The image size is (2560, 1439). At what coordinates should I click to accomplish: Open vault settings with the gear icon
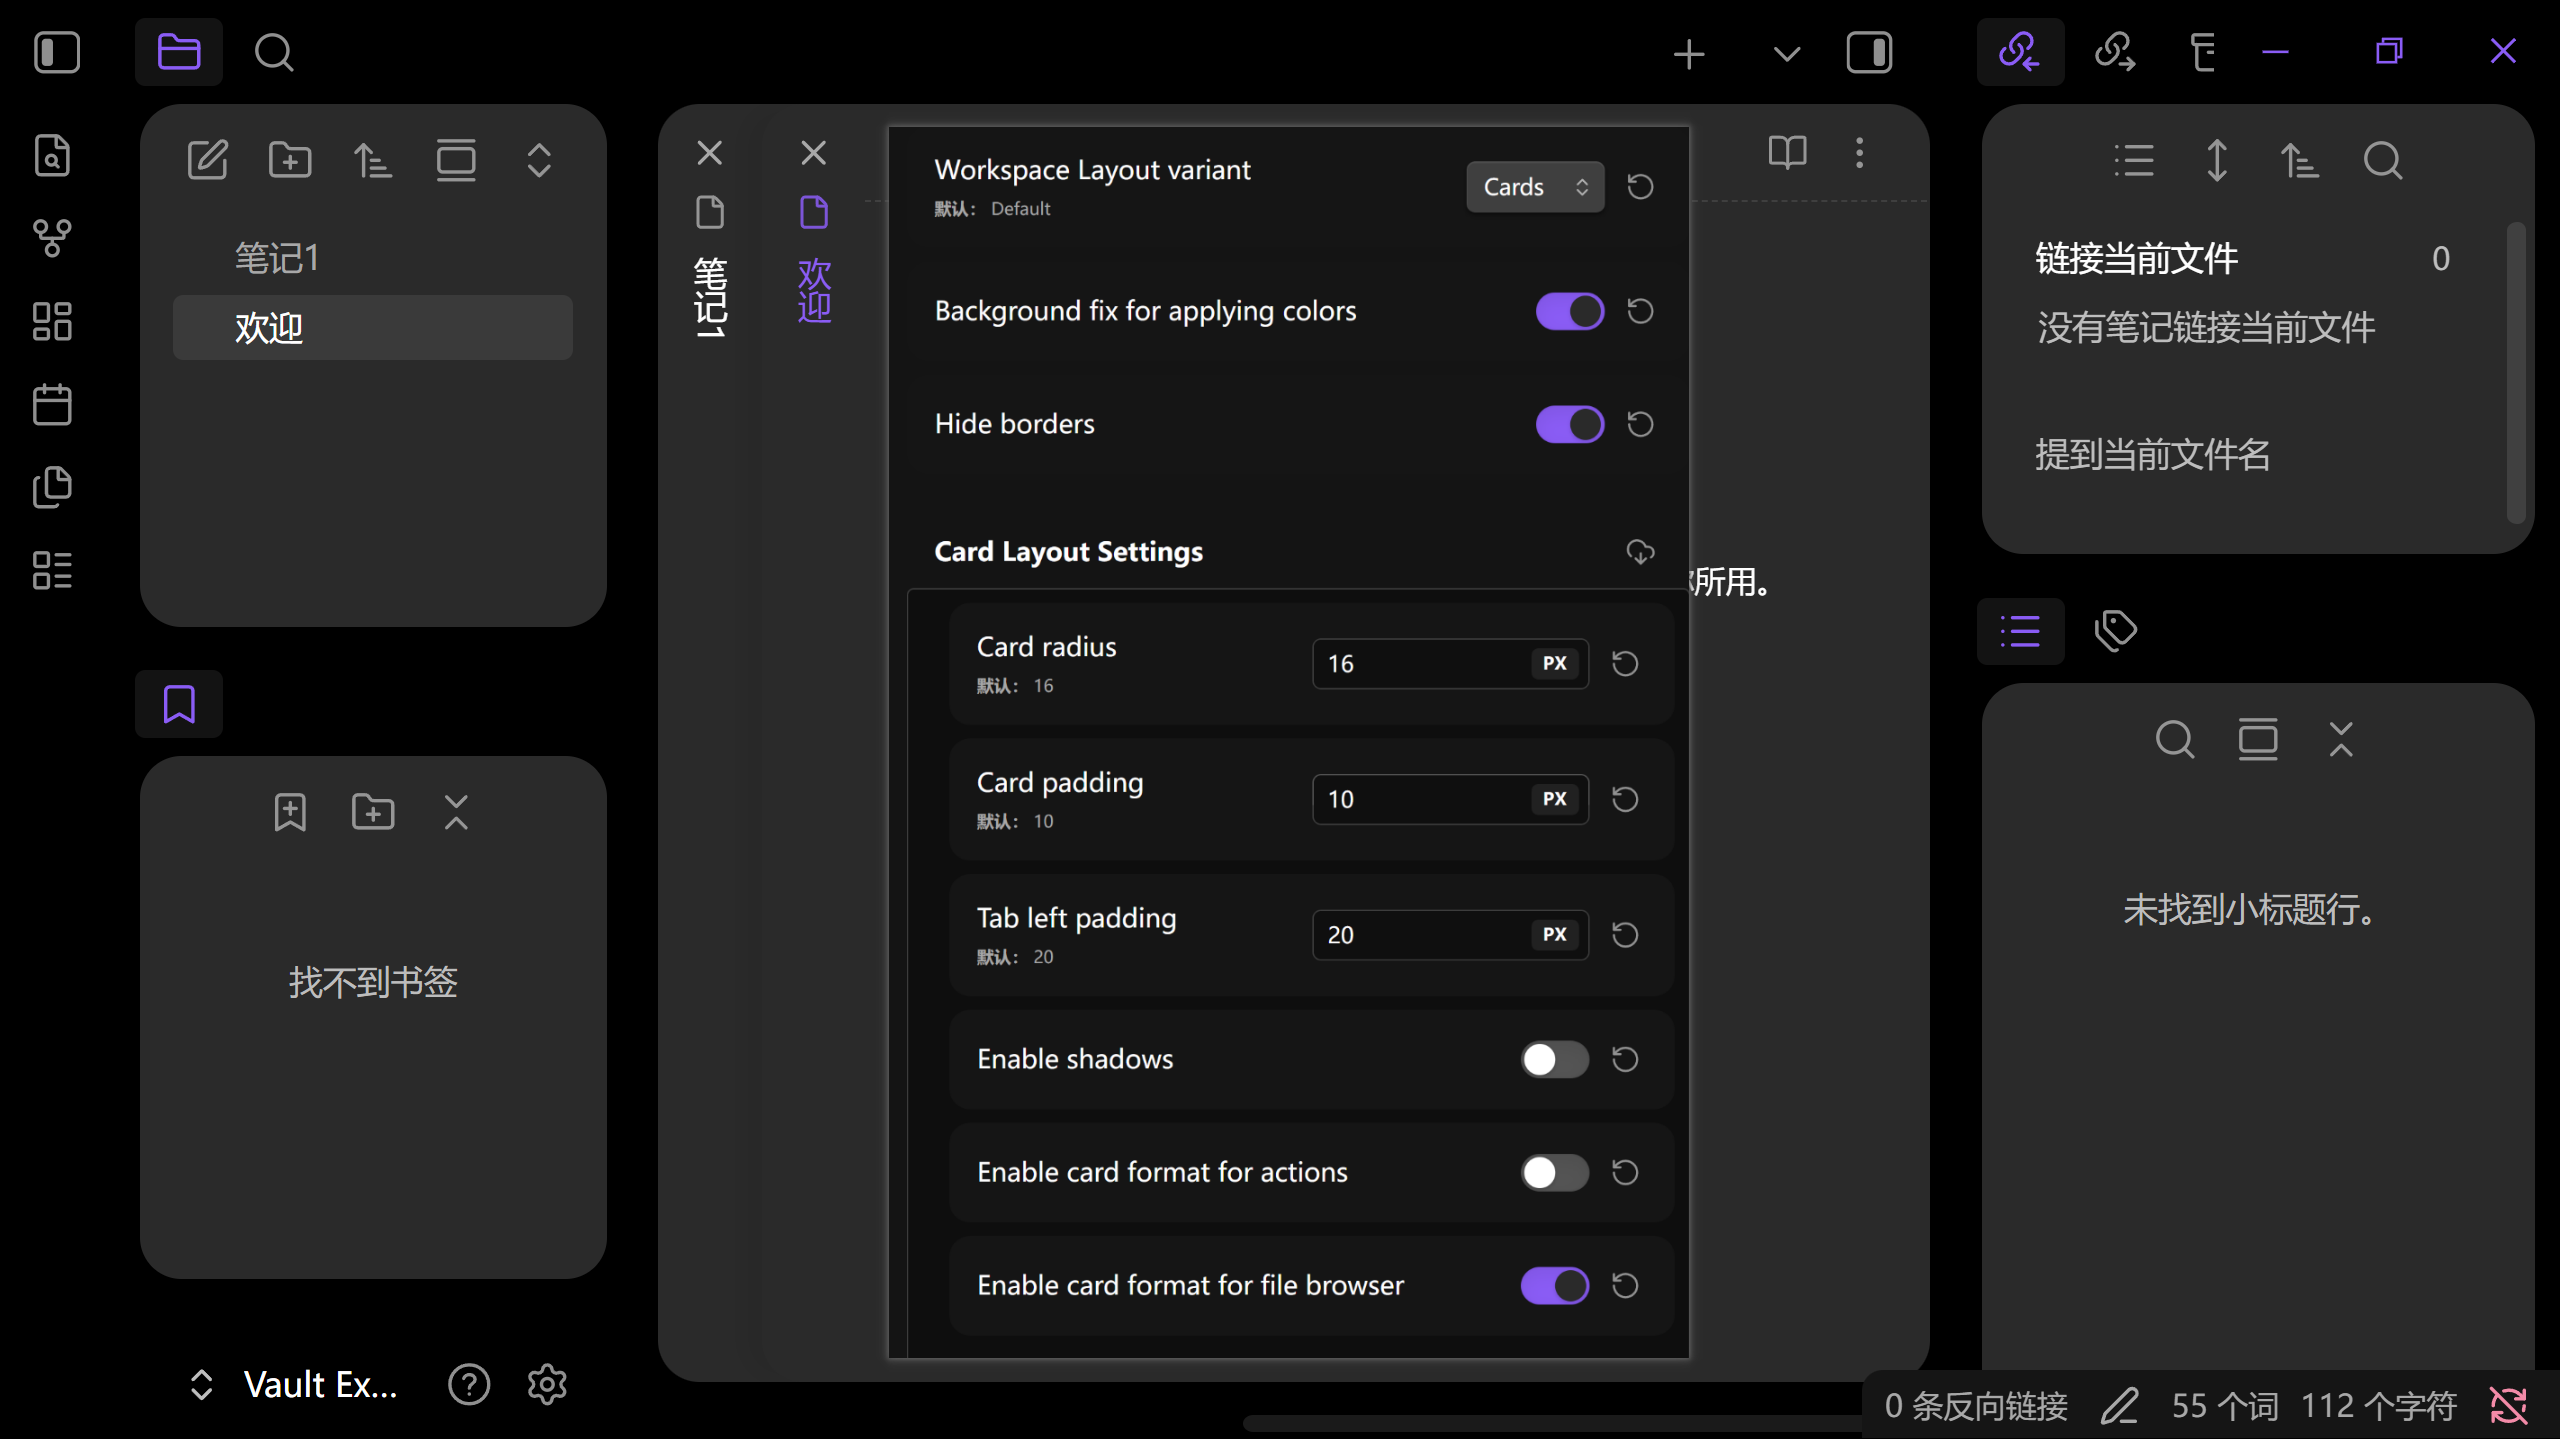click(547, 1384)
